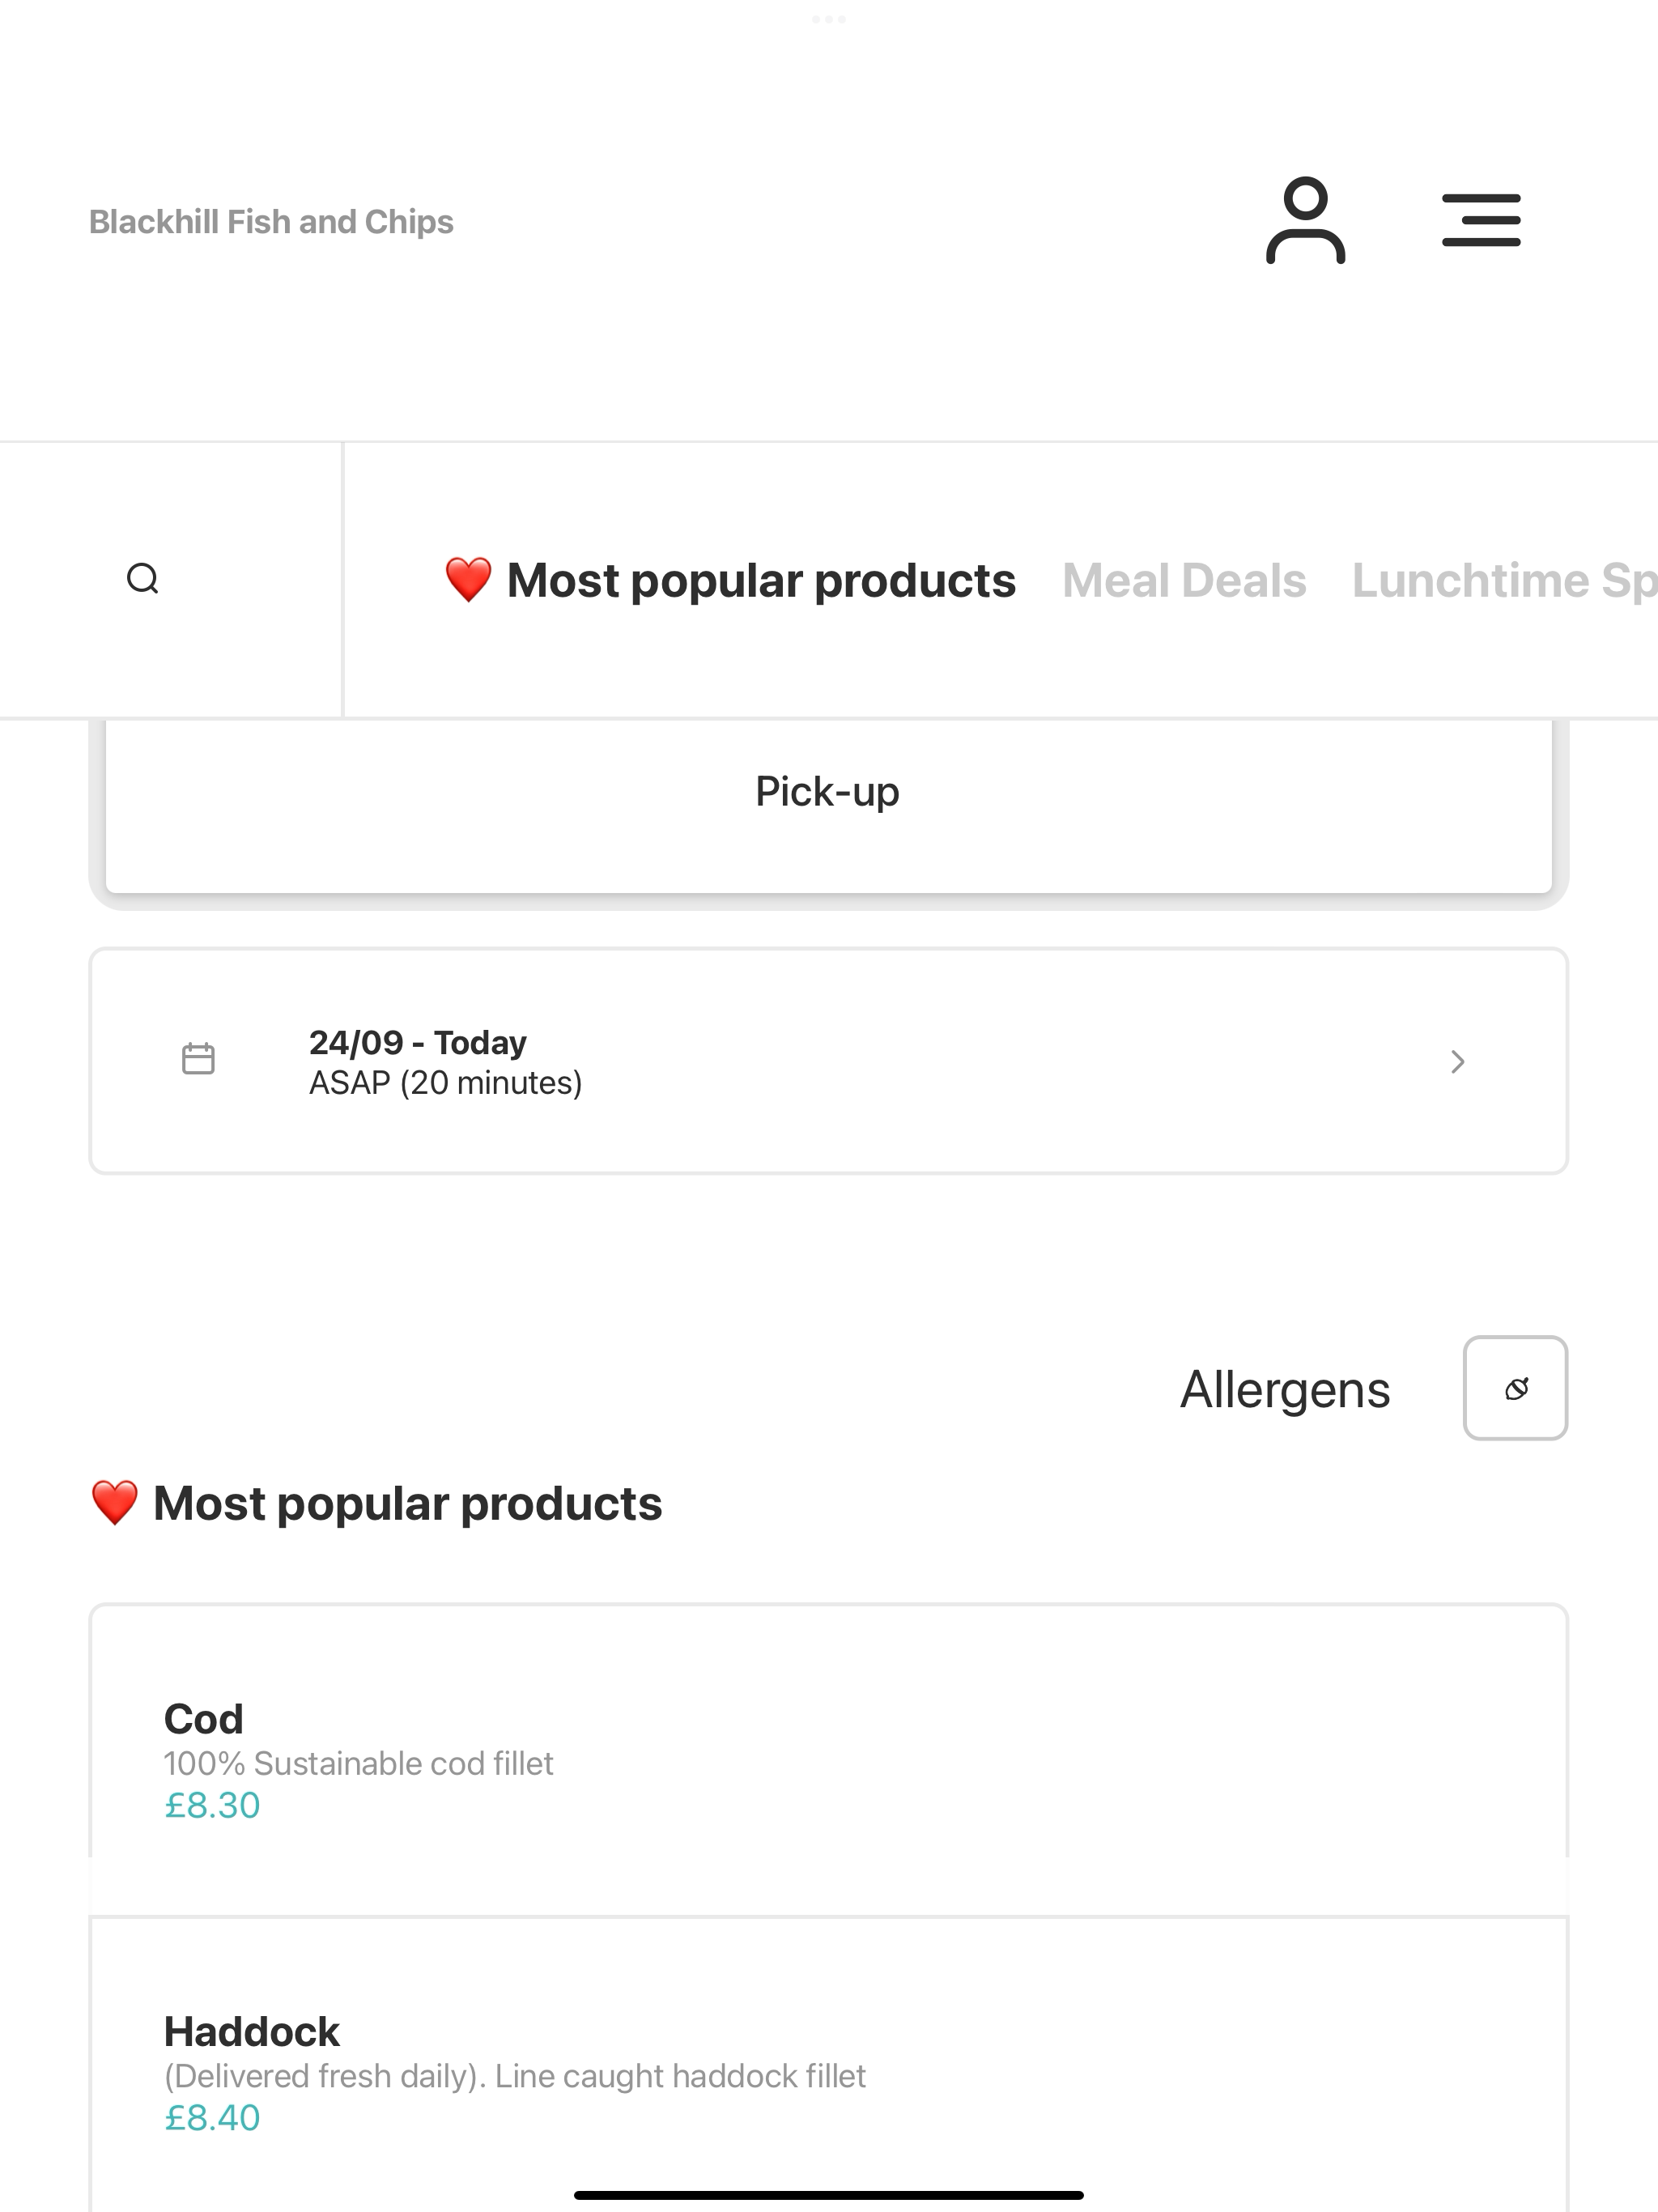This screenshot has height=2212, width=1658.
Task: Open the Haddock product card
Action: 829,2065
